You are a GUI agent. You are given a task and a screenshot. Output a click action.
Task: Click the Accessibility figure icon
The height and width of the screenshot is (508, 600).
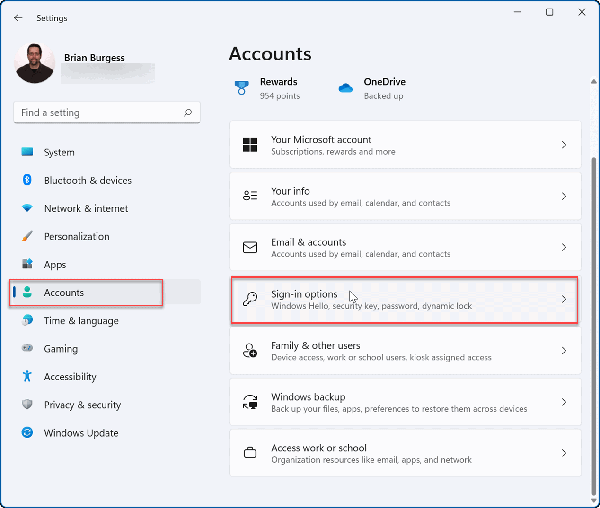(27, 376)
